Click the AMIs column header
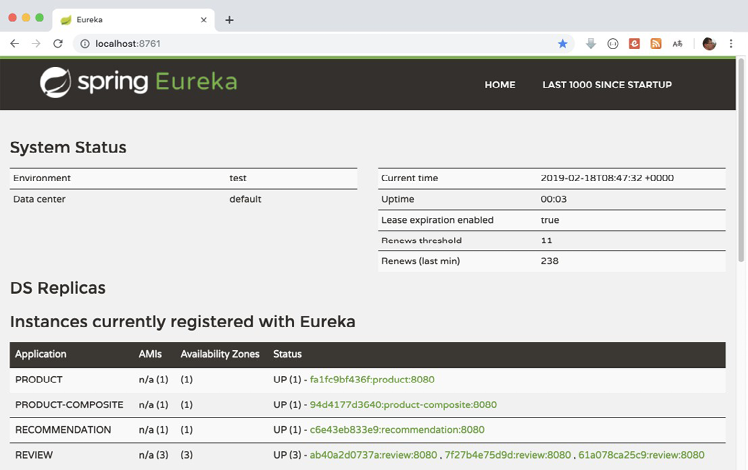The height and width of the screenshot is (470, 748). tap(150, 354)
